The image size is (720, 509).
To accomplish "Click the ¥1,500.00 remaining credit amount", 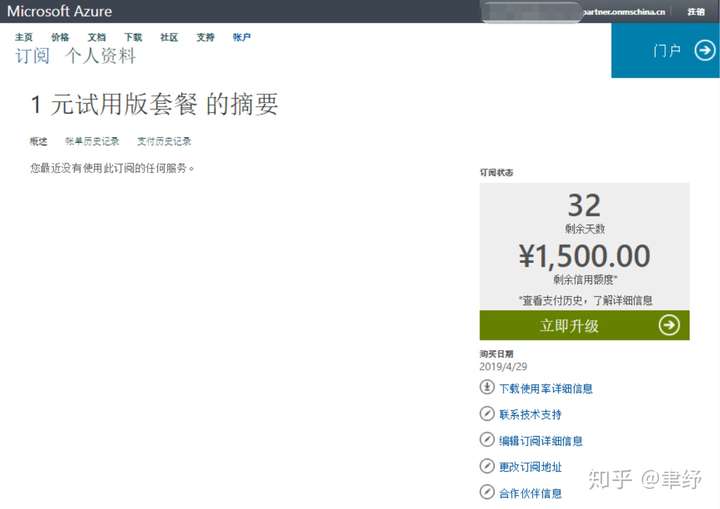I will tap(585, 256).
